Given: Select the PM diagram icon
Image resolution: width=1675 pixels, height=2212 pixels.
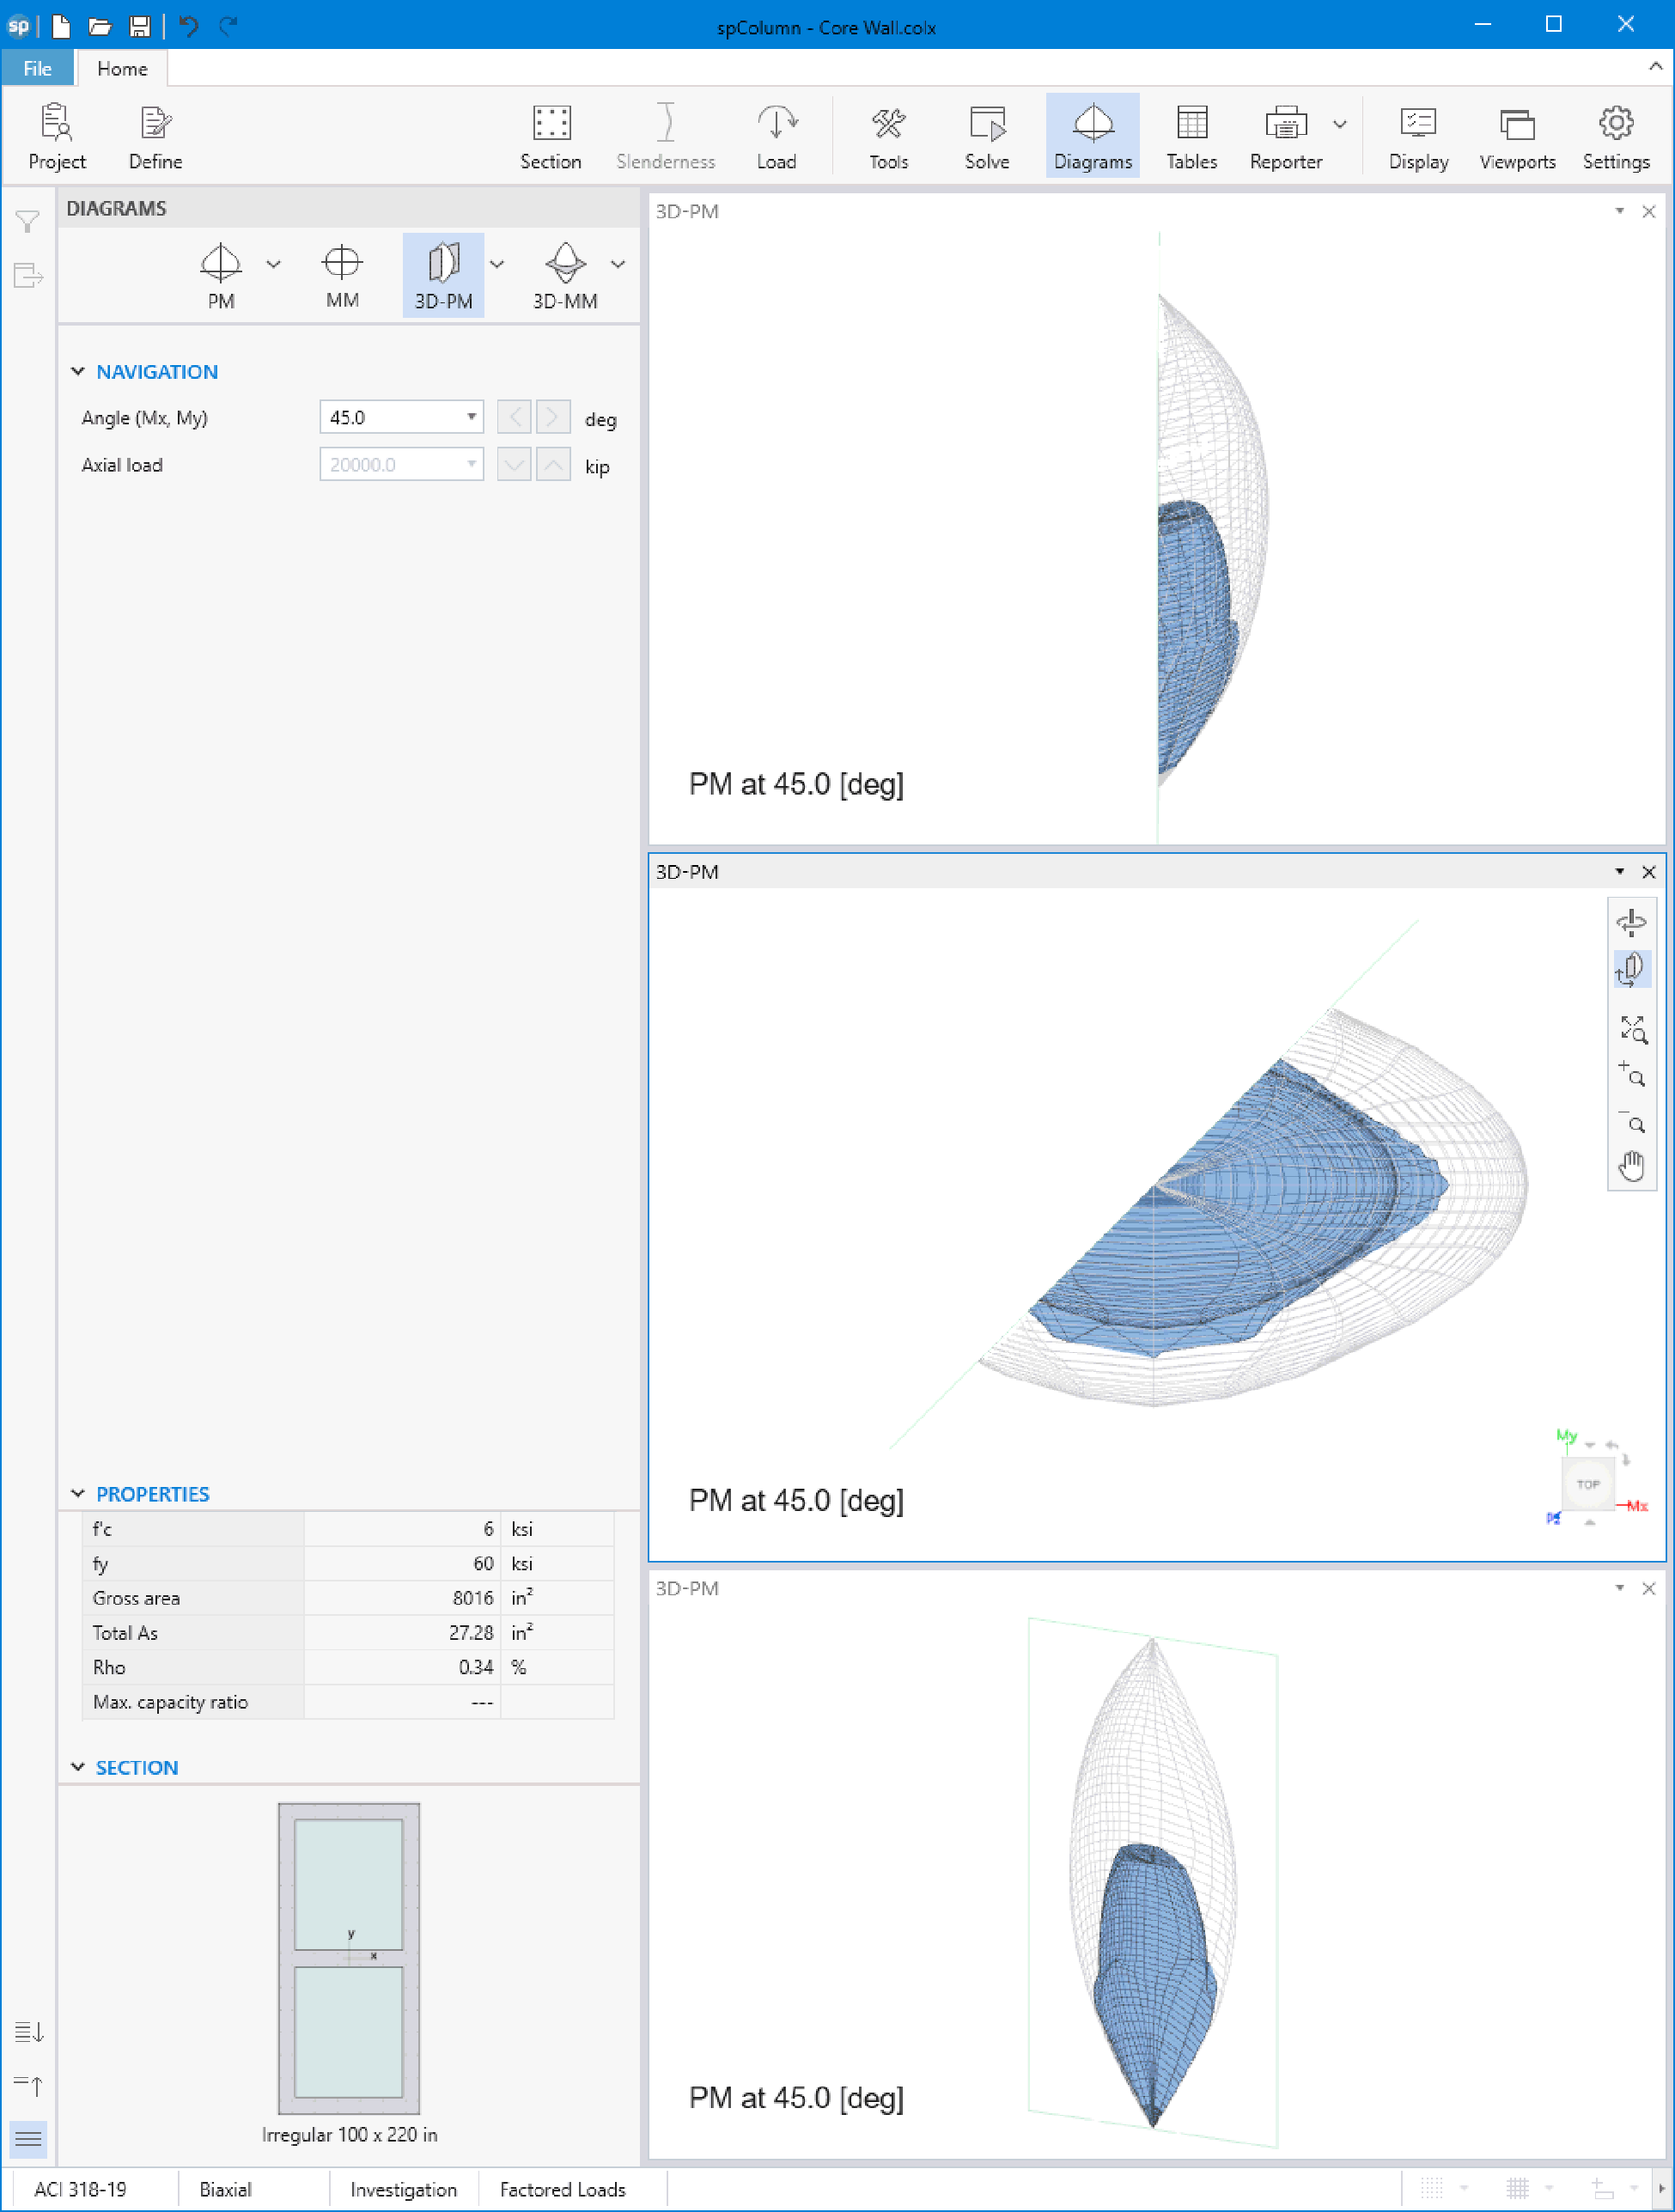Looking at the screenshot, I should click(x=221, y=276).
